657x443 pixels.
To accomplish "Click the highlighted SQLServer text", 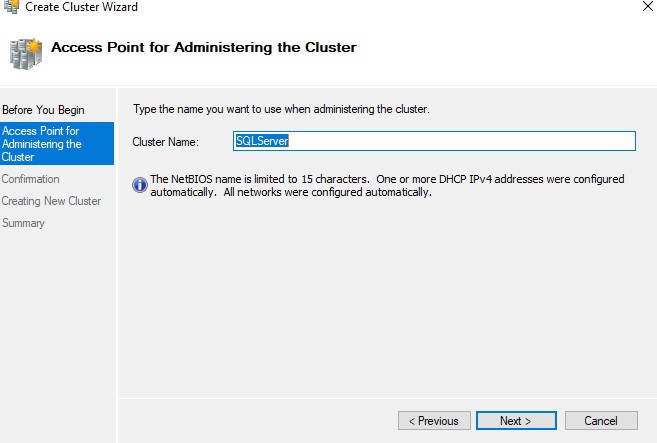I will pos(262,141).
